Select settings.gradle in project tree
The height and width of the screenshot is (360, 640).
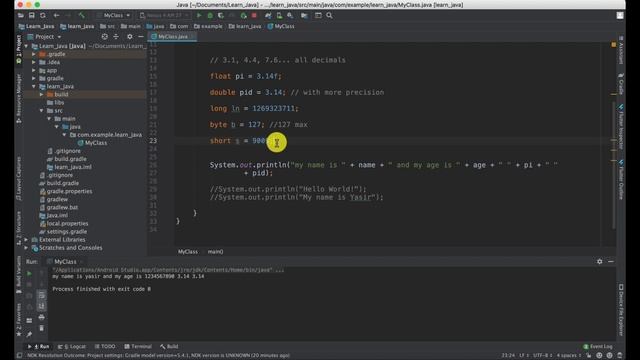click(x=63, y=232)
